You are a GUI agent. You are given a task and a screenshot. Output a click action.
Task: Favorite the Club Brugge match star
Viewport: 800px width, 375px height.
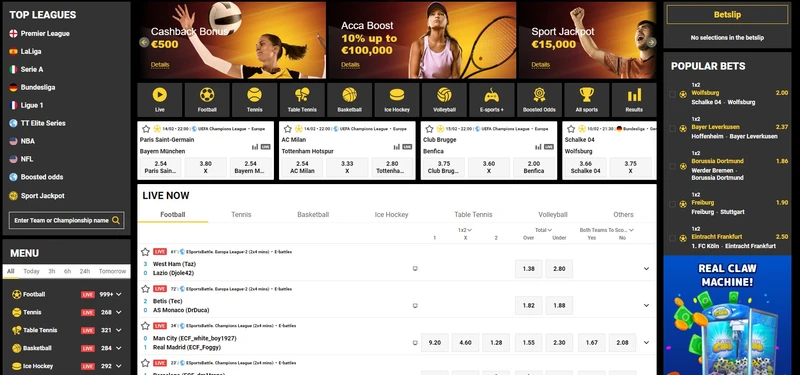[430, 129]
